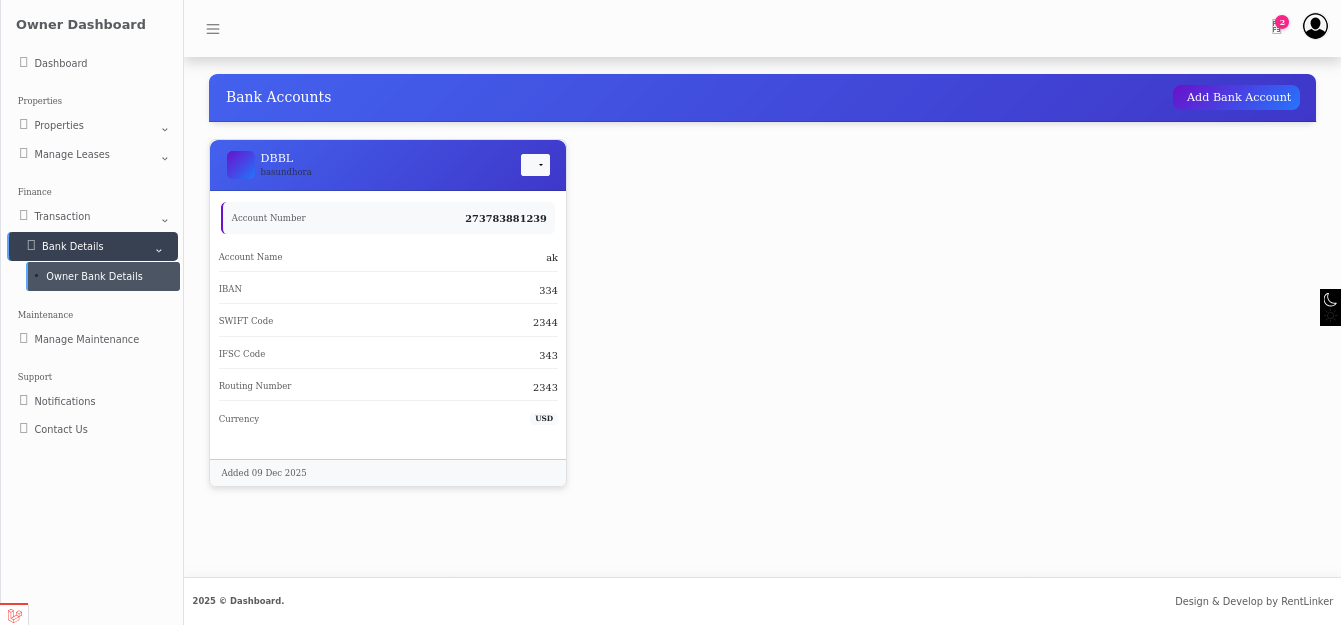Click the Notifications sidebar icon
The height and width of the screenshot is (625, 1341).
(24, 401)
